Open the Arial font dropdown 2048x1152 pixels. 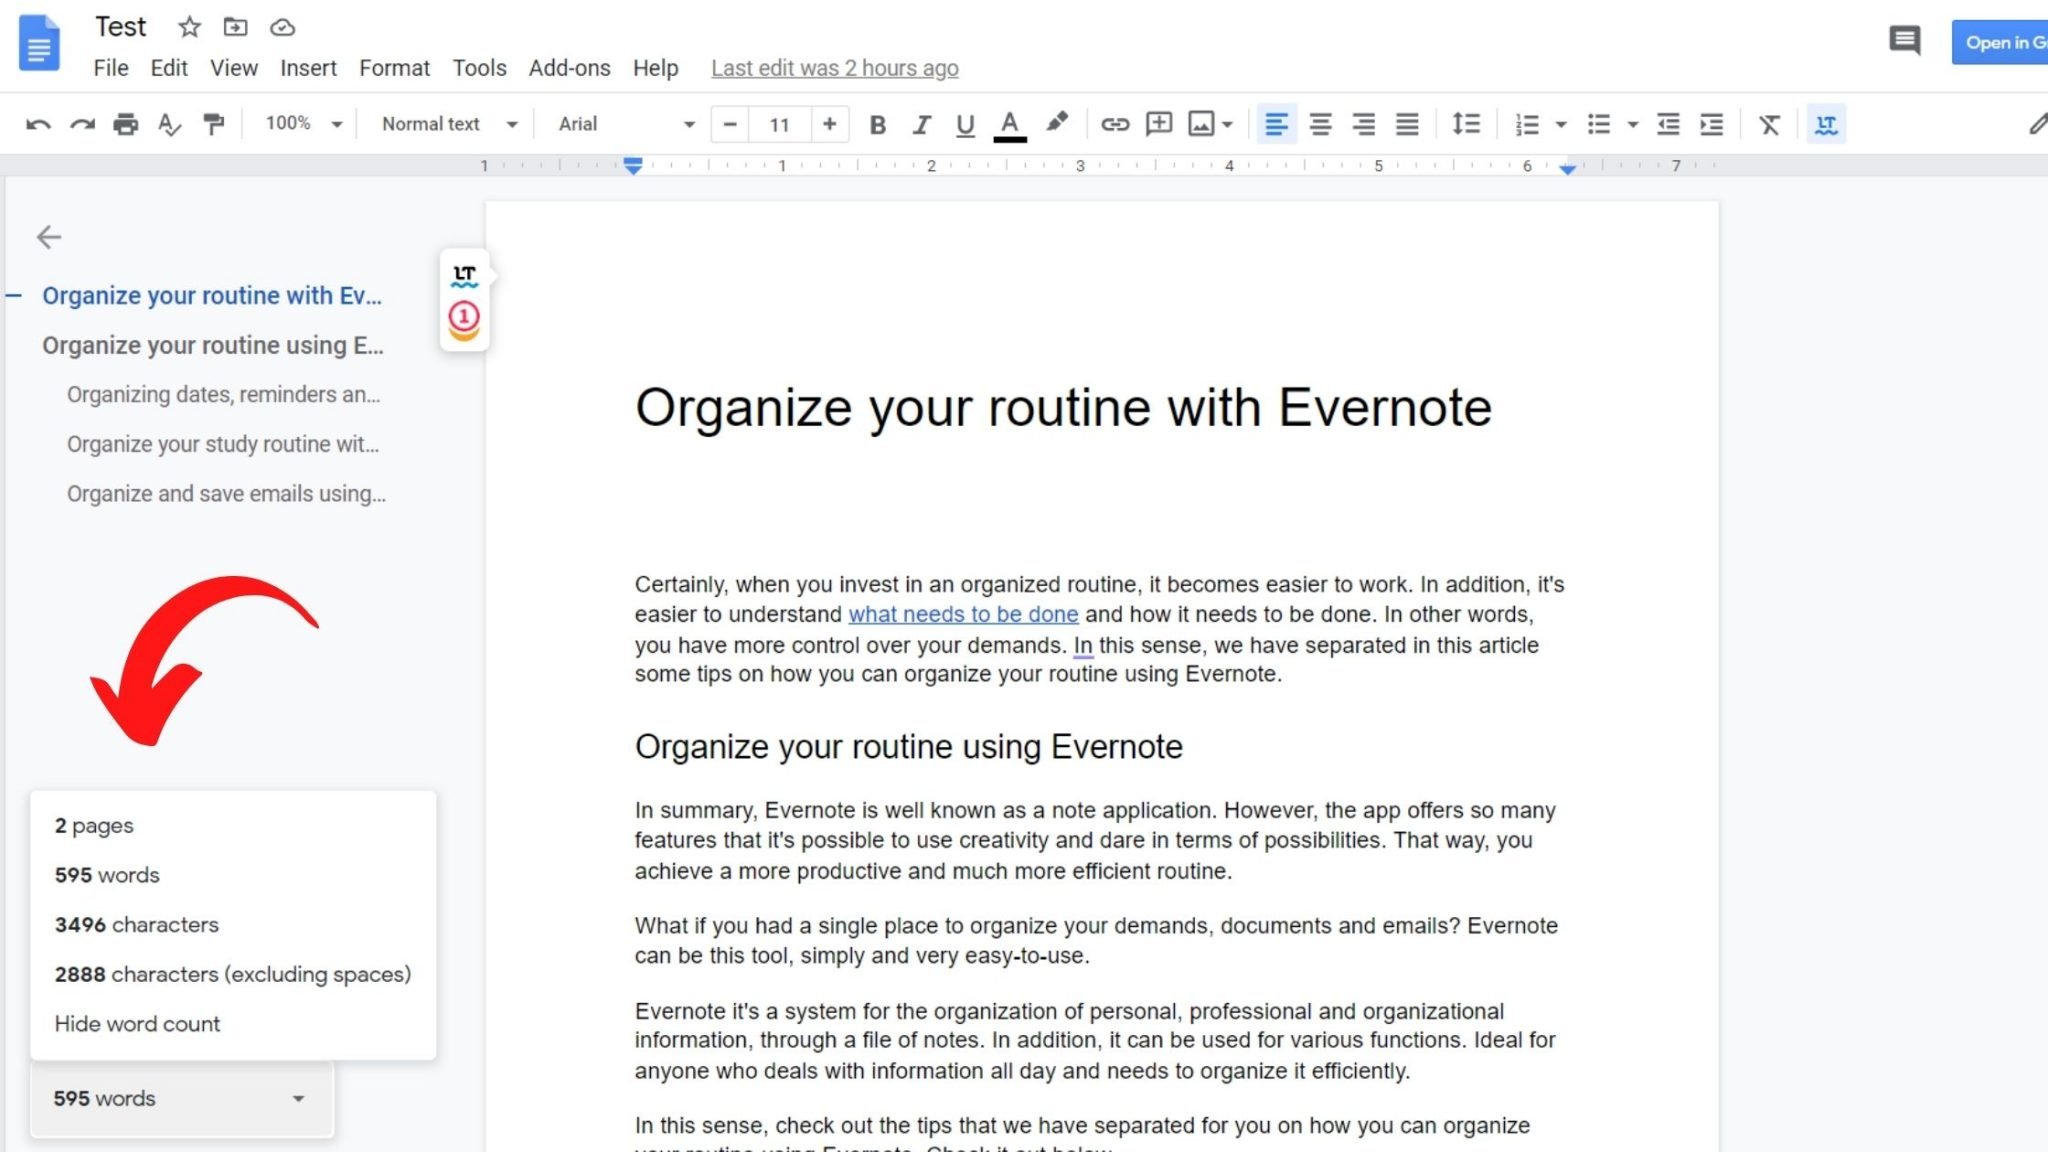(x=626, y=124)
